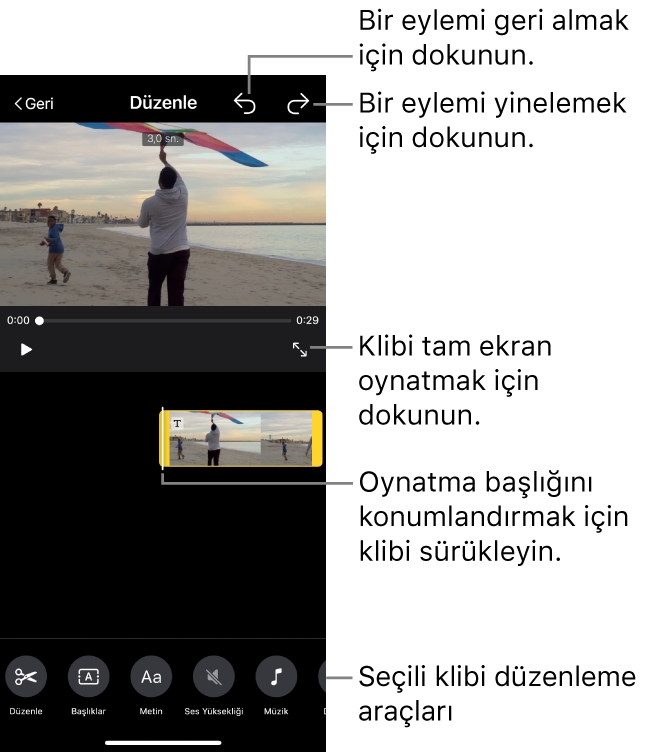This screenshot has width=652, height=753.
Task: Click the playback scrubber at 0:00
Action: 39,321
